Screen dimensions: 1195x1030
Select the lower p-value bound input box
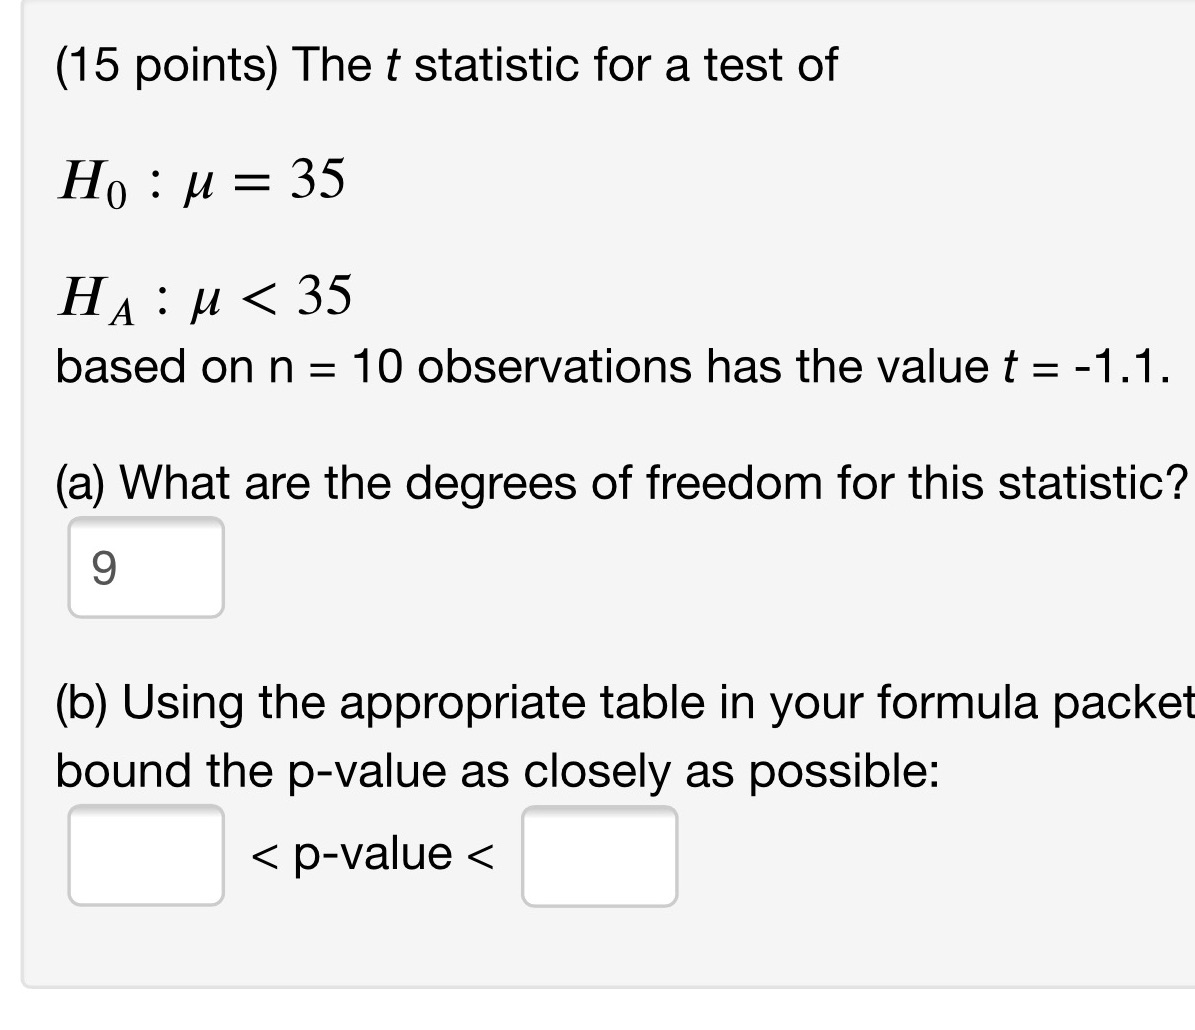click(x=145, y=854)
